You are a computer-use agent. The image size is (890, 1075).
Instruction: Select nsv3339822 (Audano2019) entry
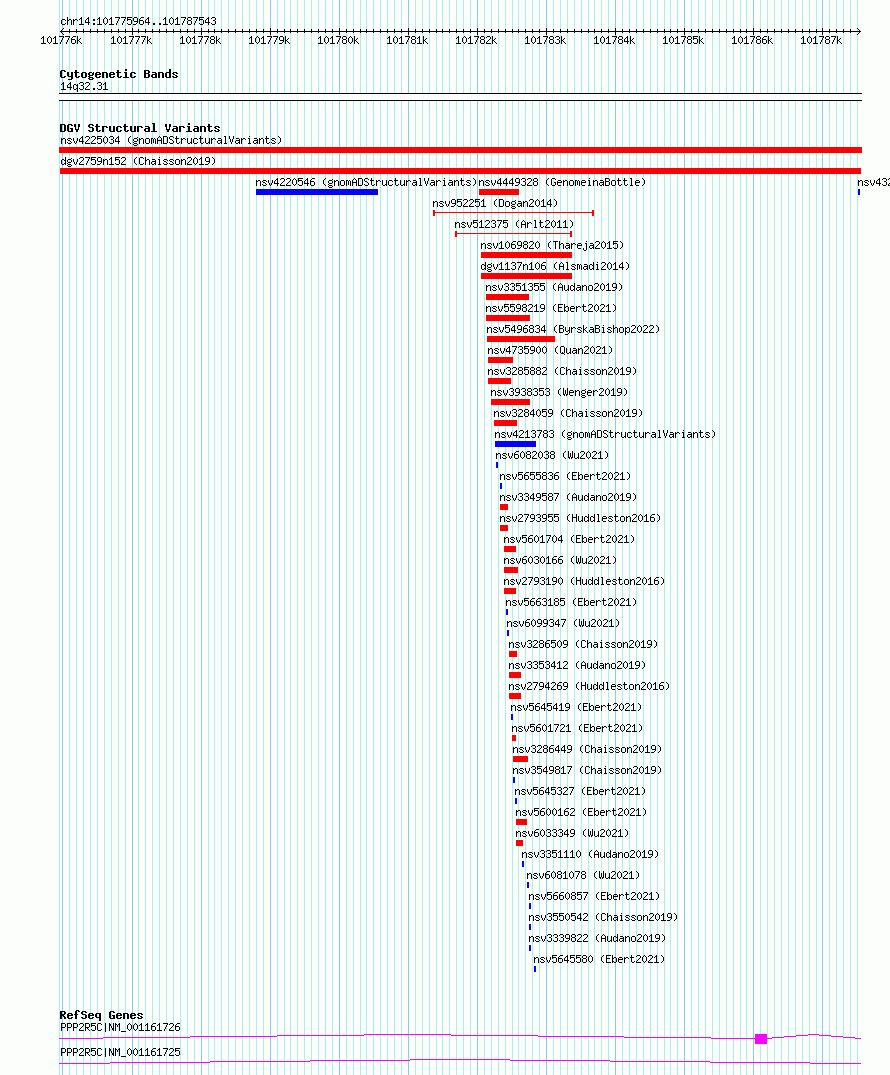click(x=597, y=939)
